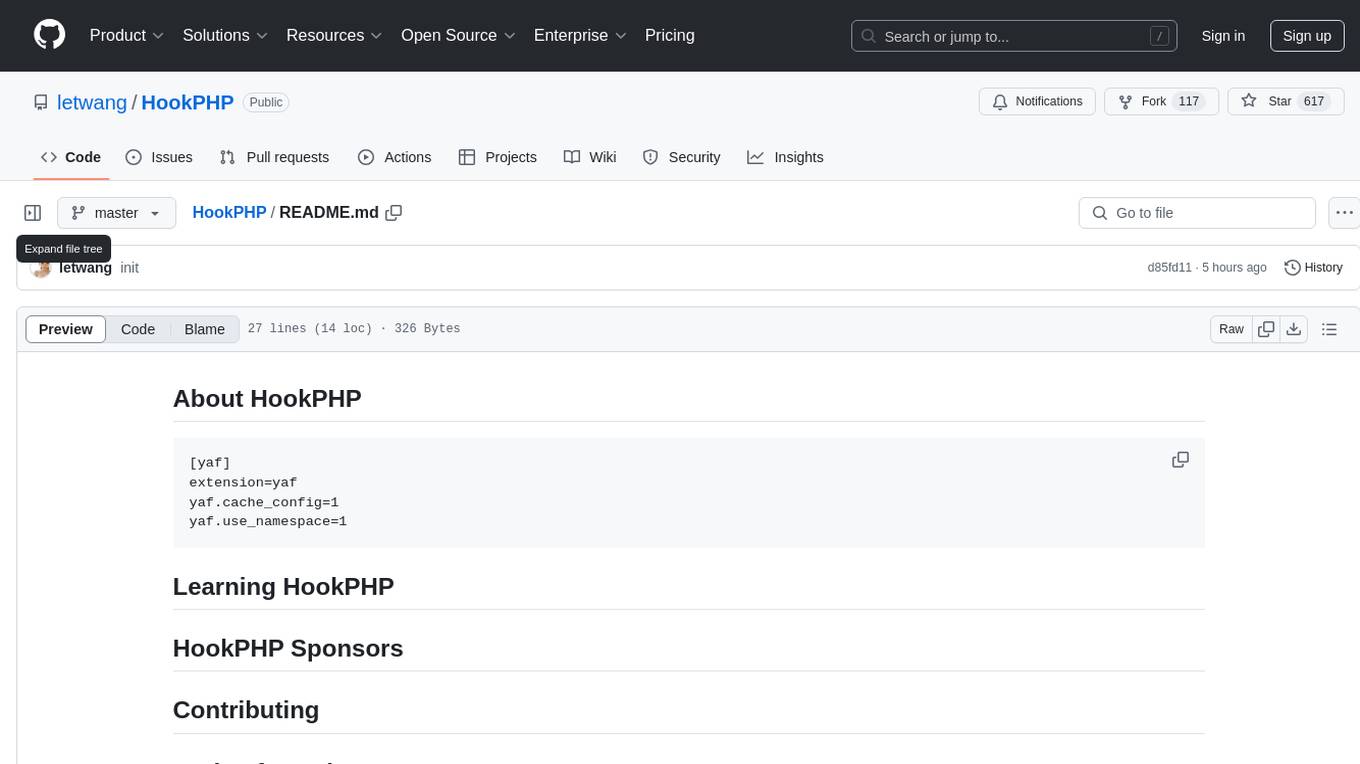Switch to the Security tab
This screenshot has height=764, width=1360.
pos(681,157)
